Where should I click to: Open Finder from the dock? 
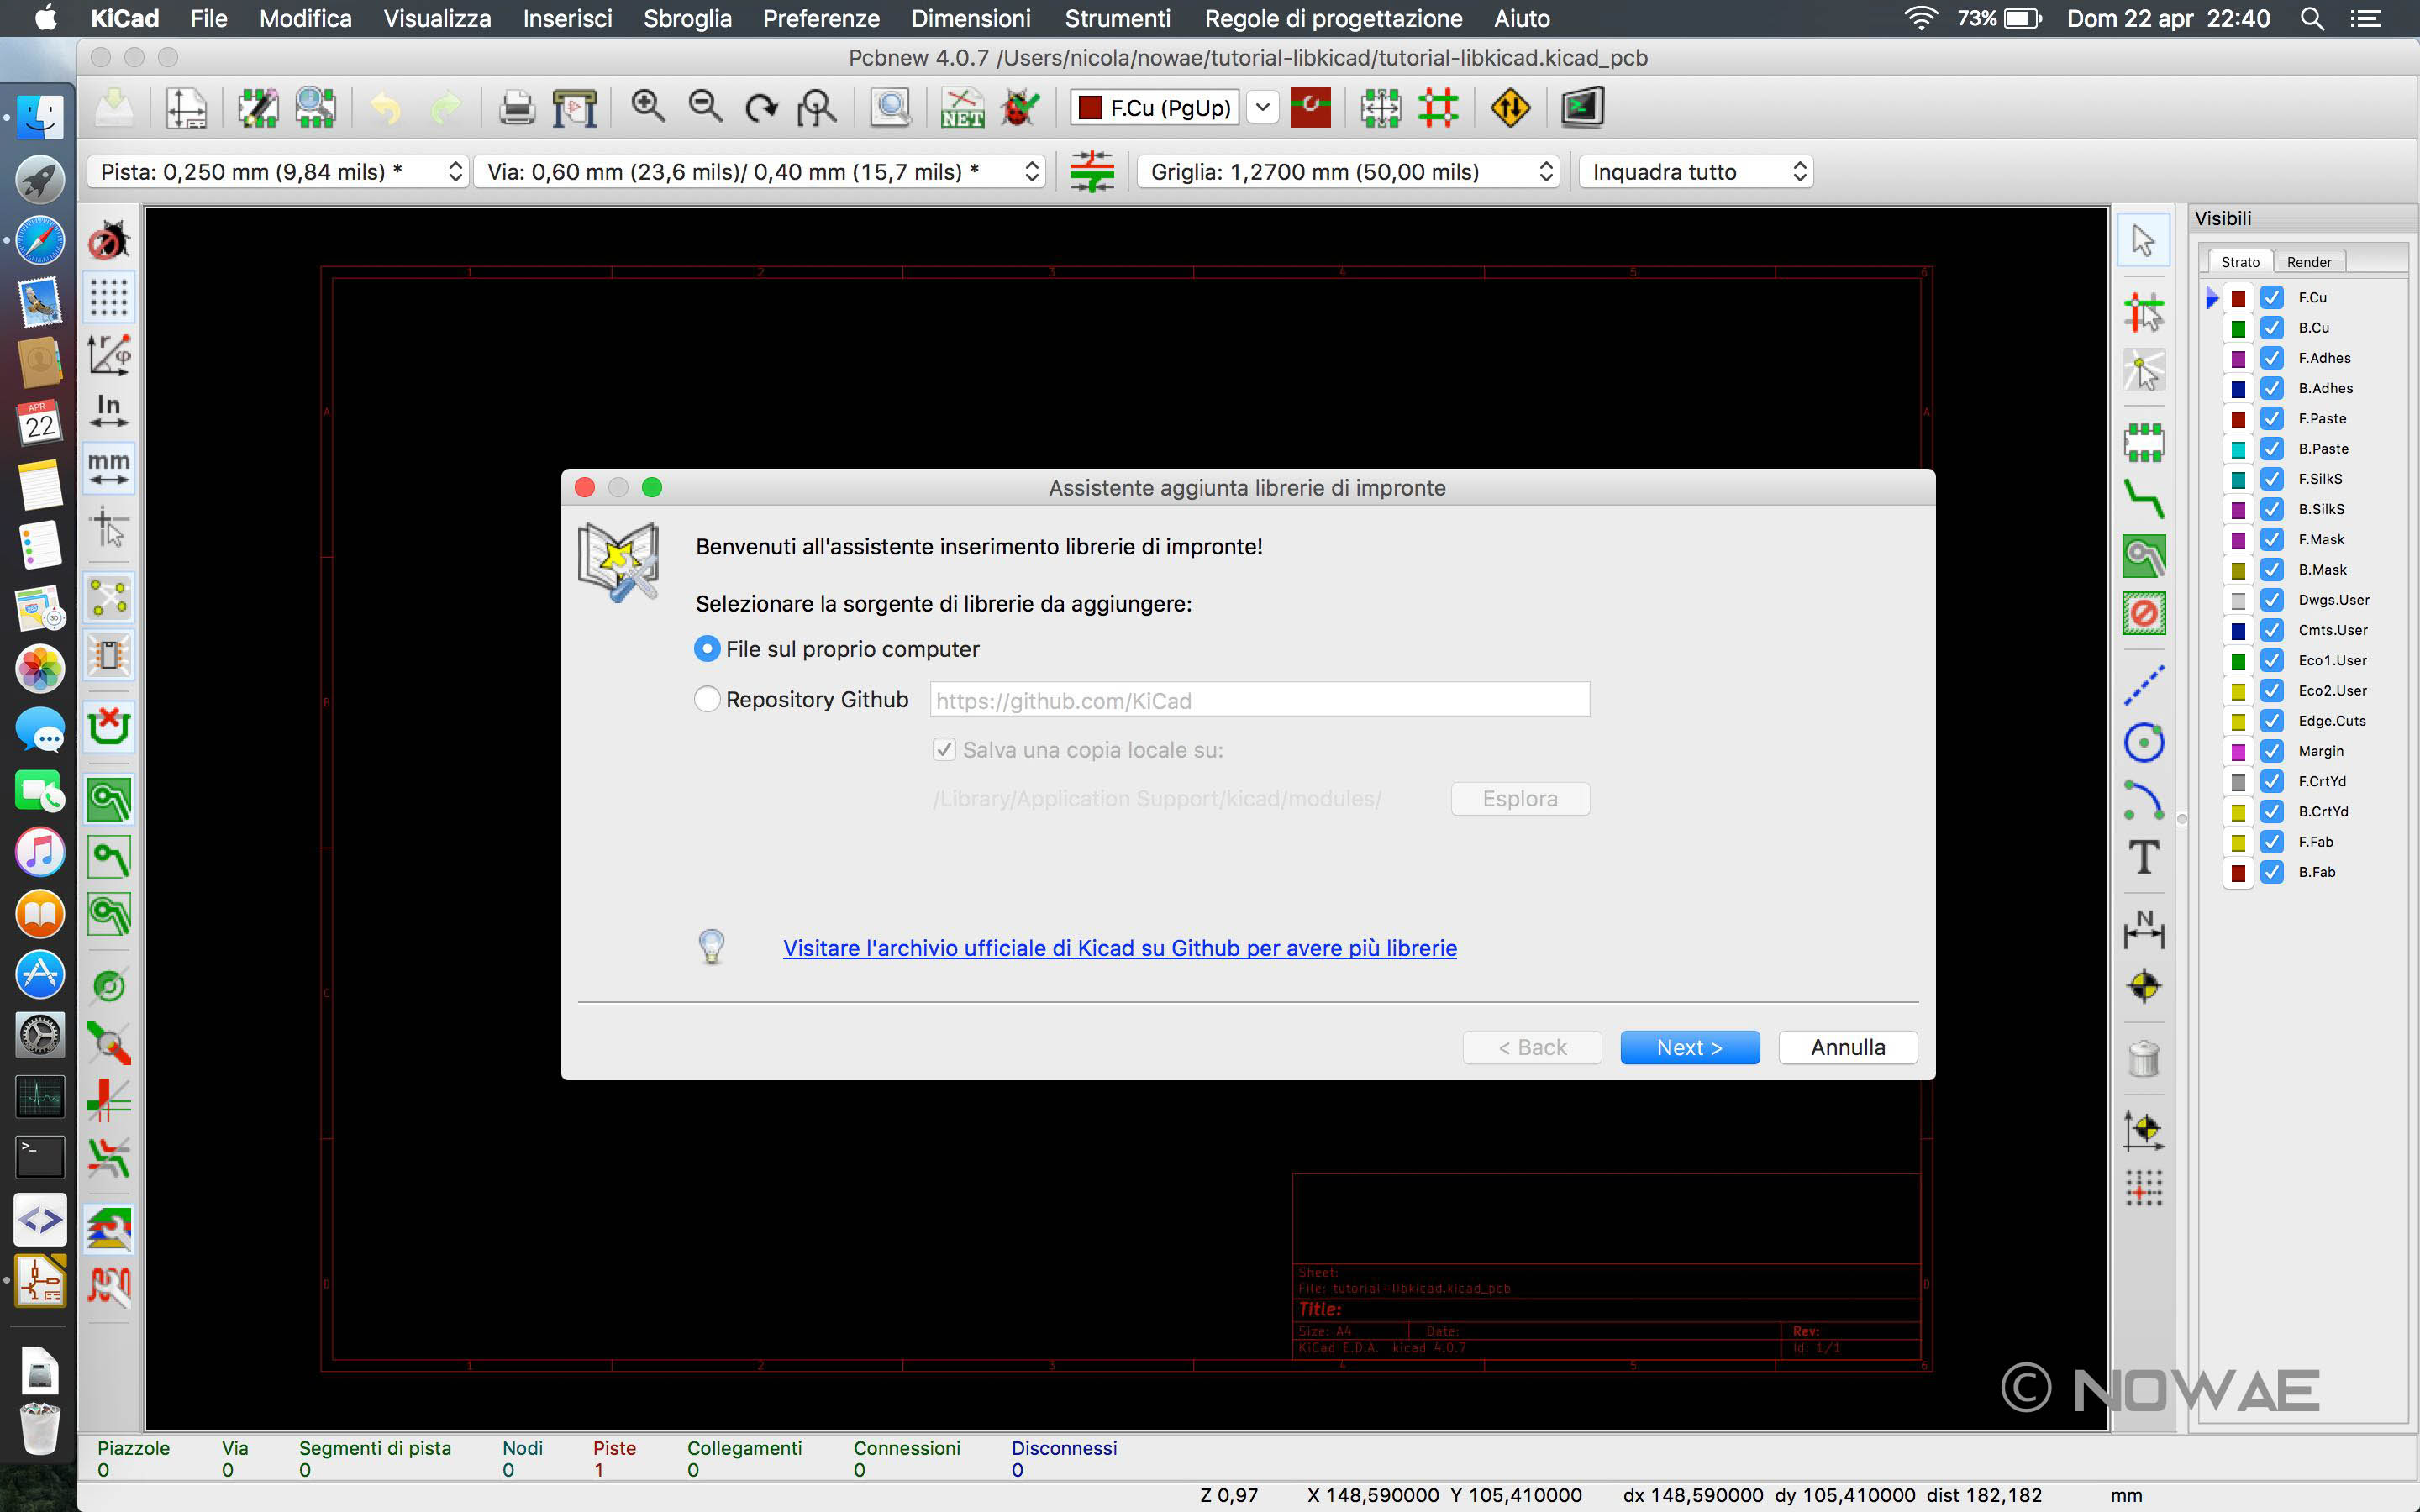[40, 118]
